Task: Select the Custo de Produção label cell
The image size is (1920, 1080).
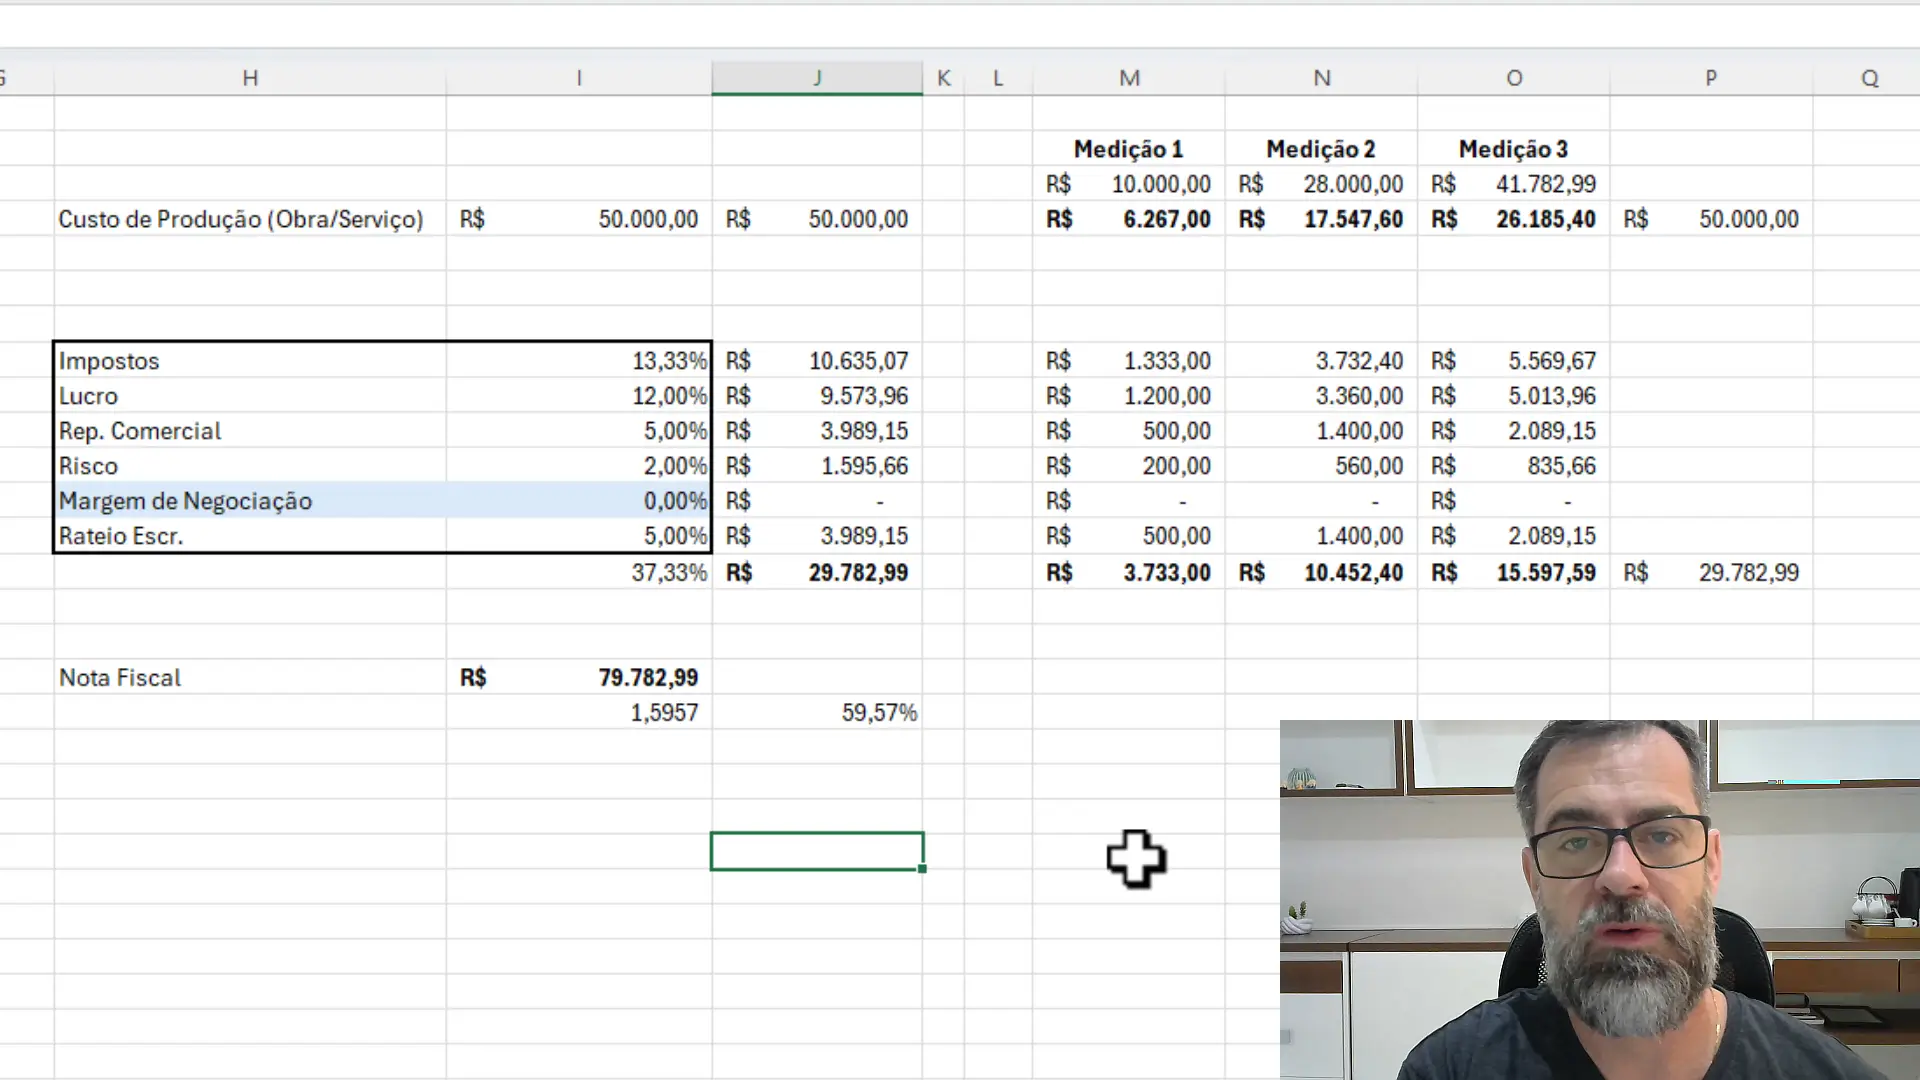Action: pyautogui.click(x=241, y=219)
